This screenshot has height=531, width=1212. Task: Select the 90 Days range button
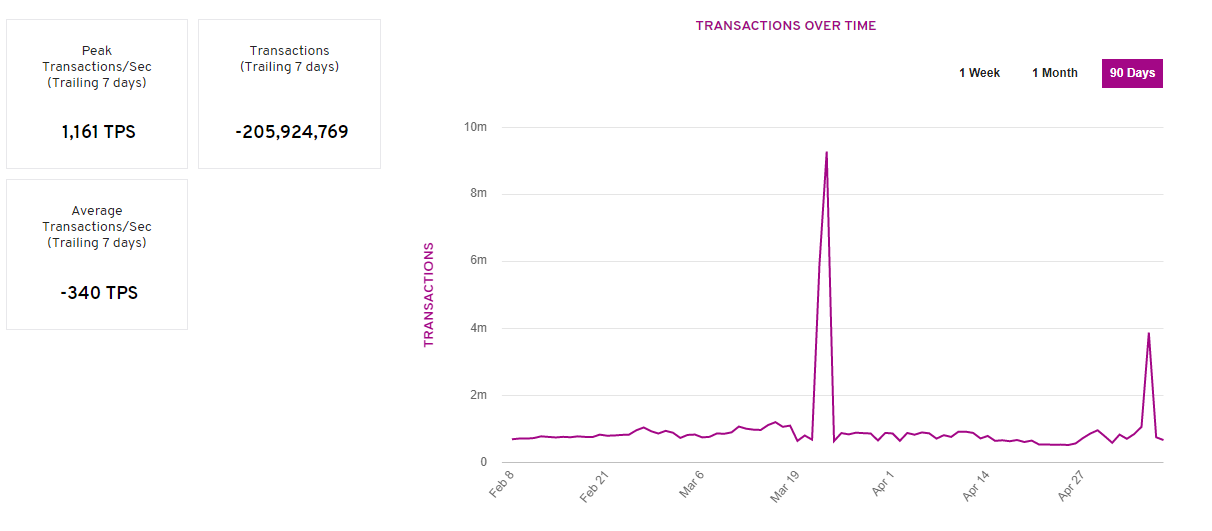(1132, 73)
